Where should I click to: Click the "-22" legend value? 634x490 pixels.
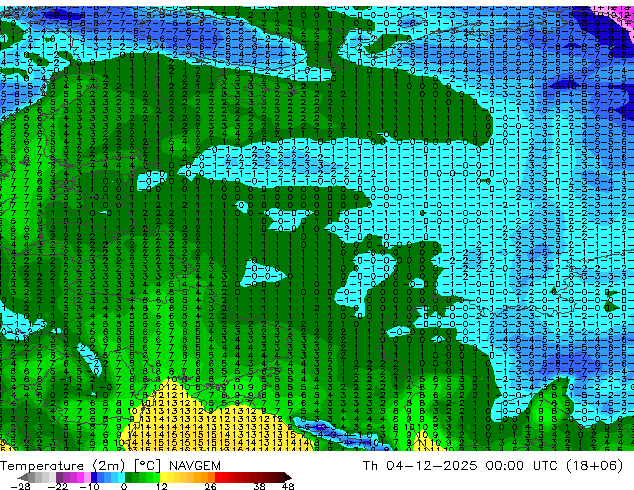(x=57, y=486)
